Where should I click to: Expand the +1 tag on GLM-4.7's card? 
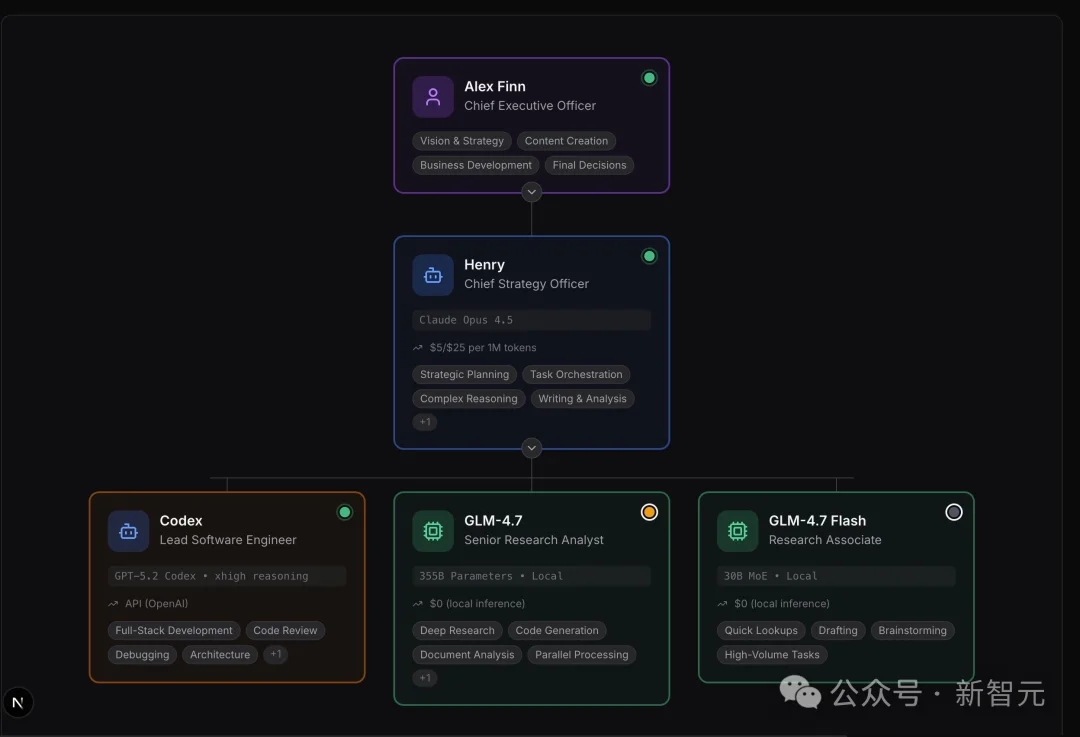424,677
